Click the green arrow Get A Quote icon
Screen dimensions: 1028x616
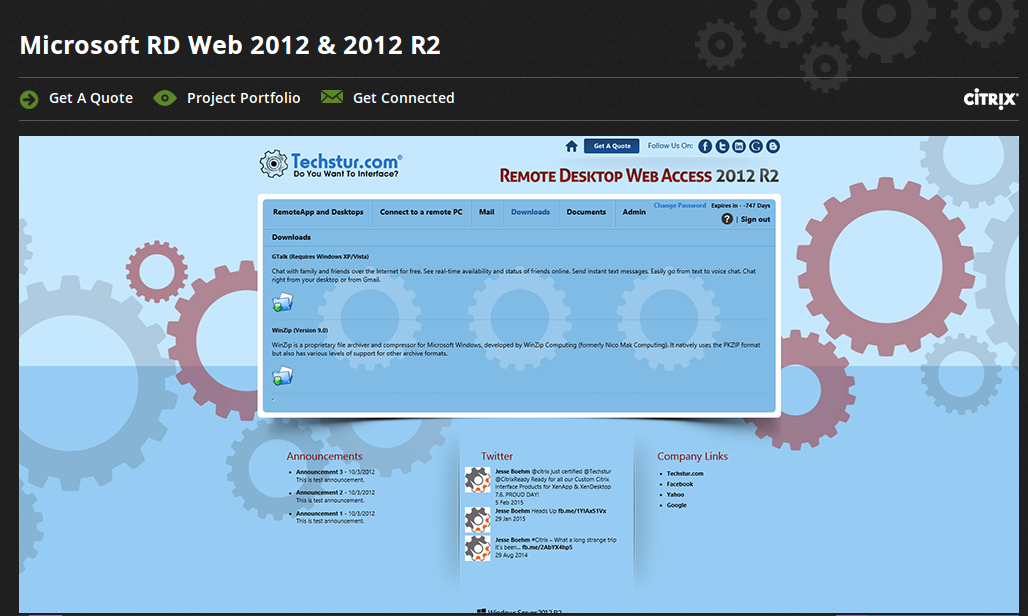(x=29, y=99)
